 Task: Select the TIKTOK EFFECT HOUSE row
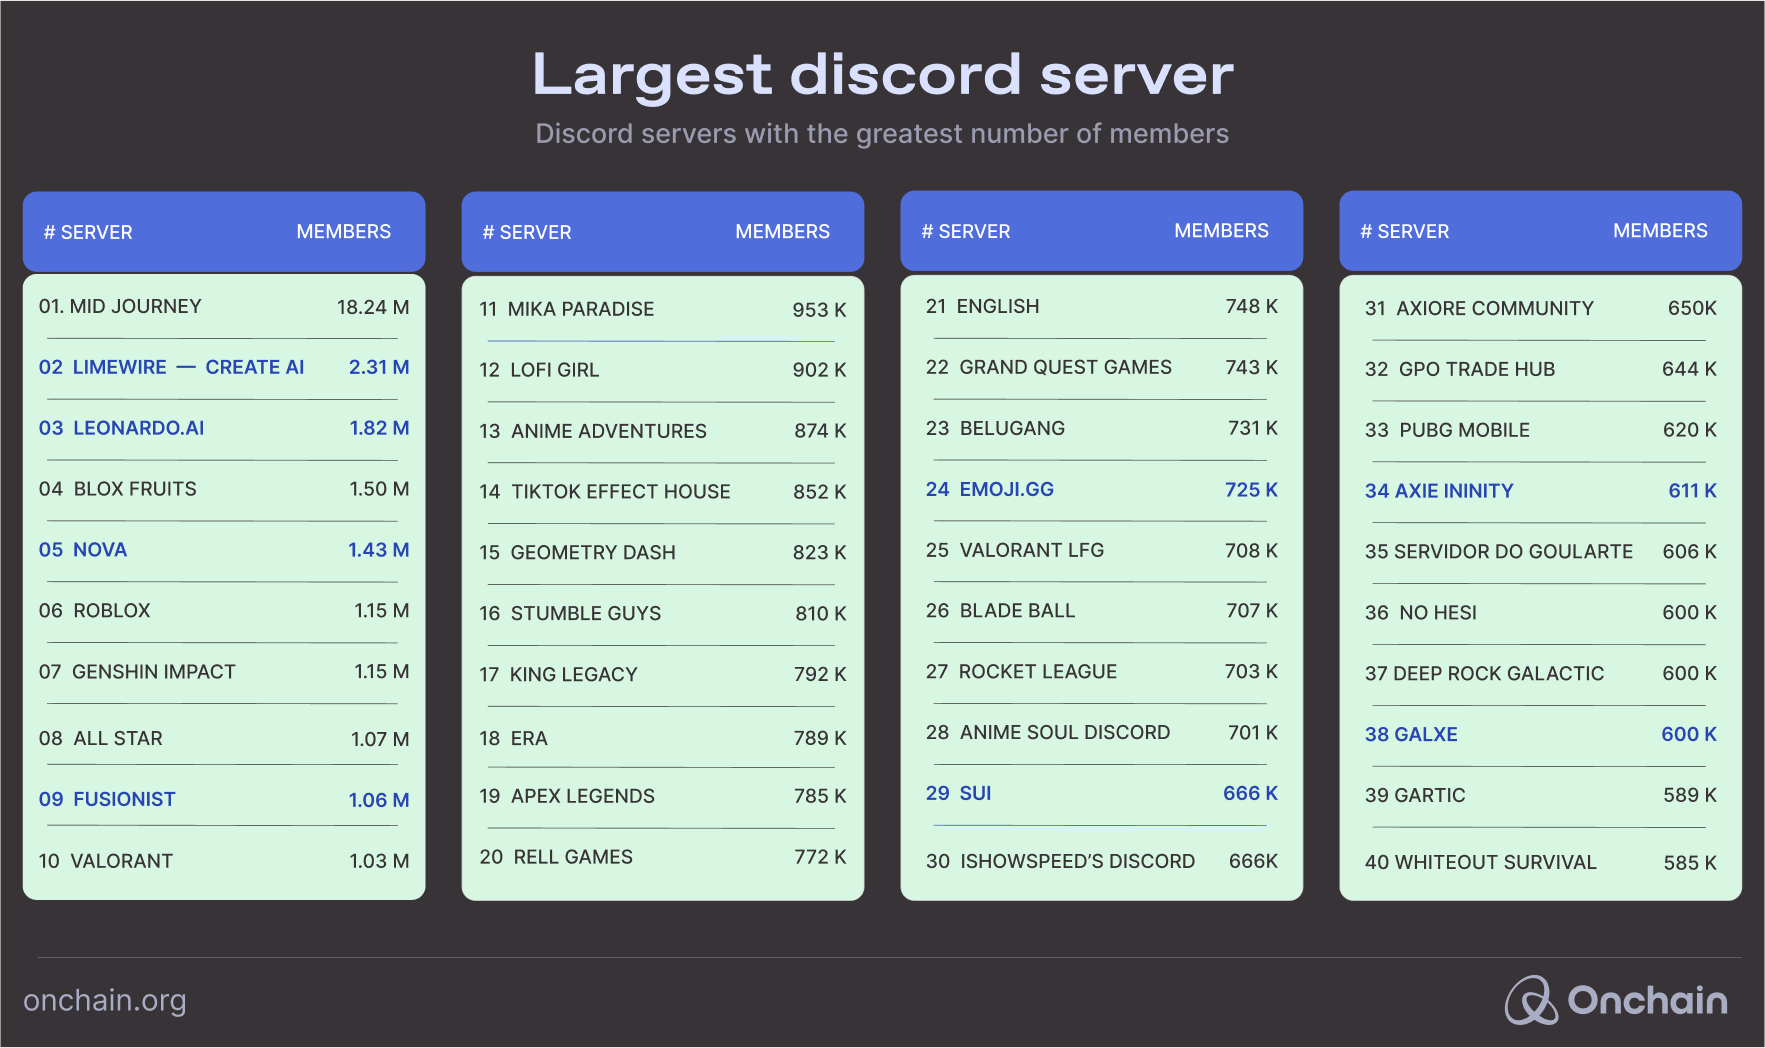(663, 492)
